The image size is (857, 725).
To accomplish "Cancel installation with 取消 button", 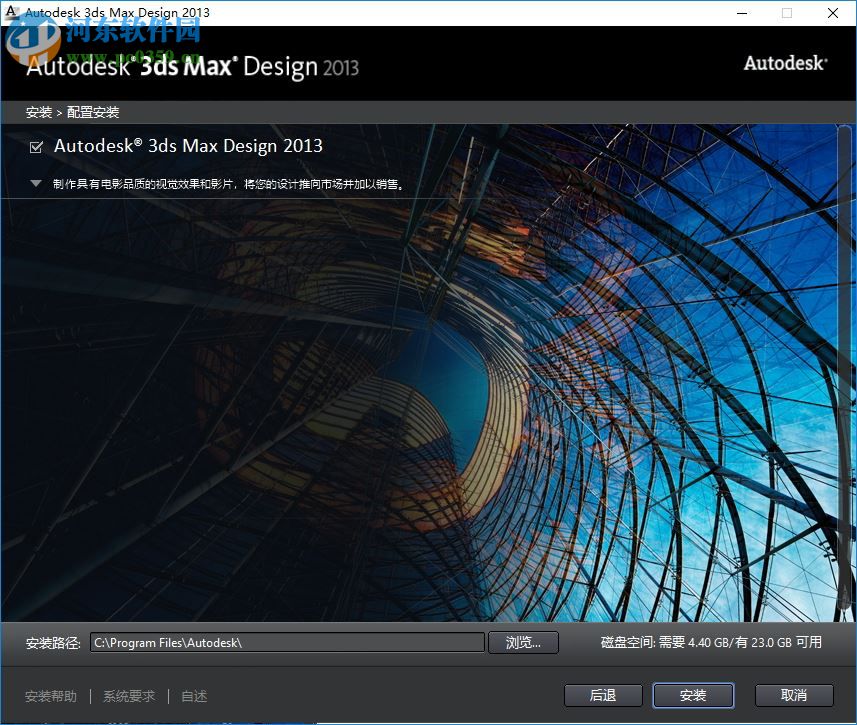I will click(x=794, y=695).
